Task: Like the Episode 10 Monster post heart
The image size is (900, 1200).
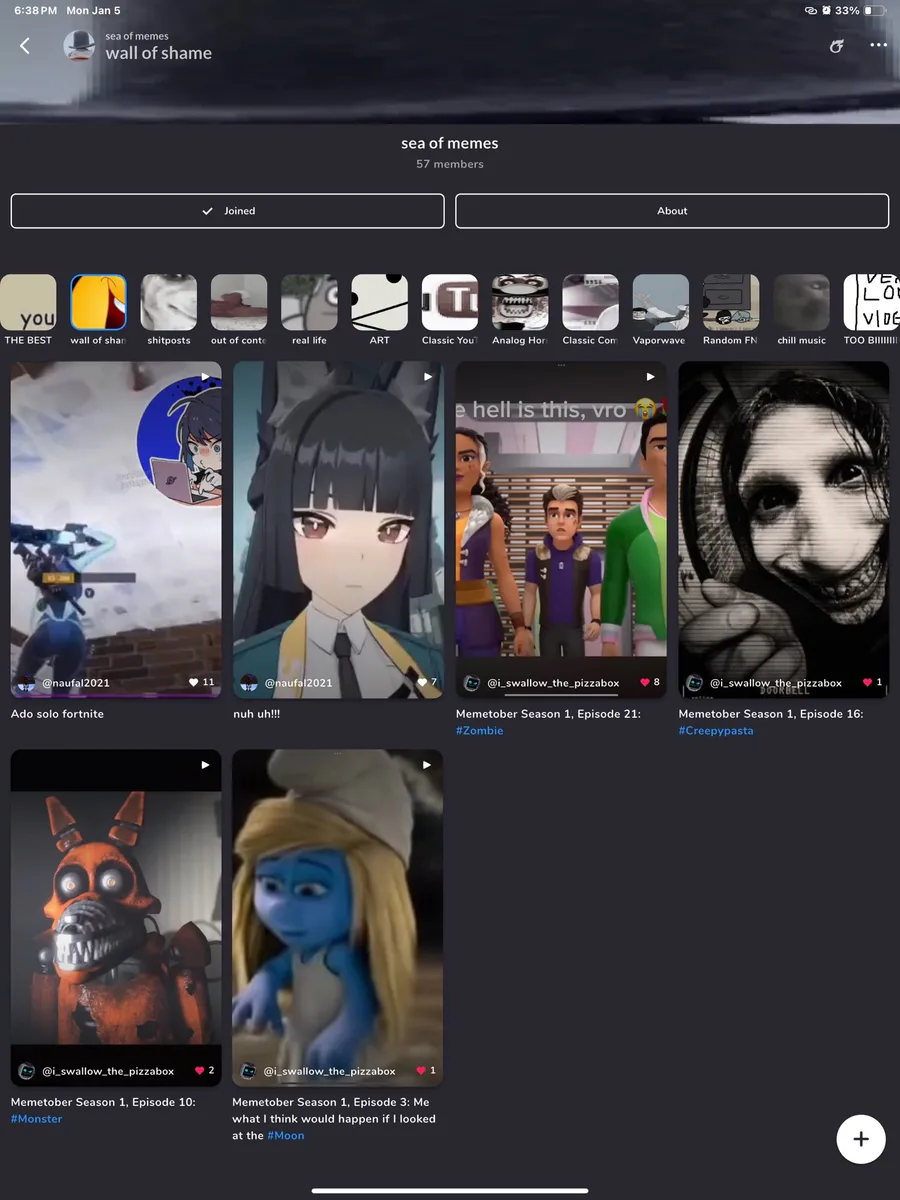Action: [199, 1070]
